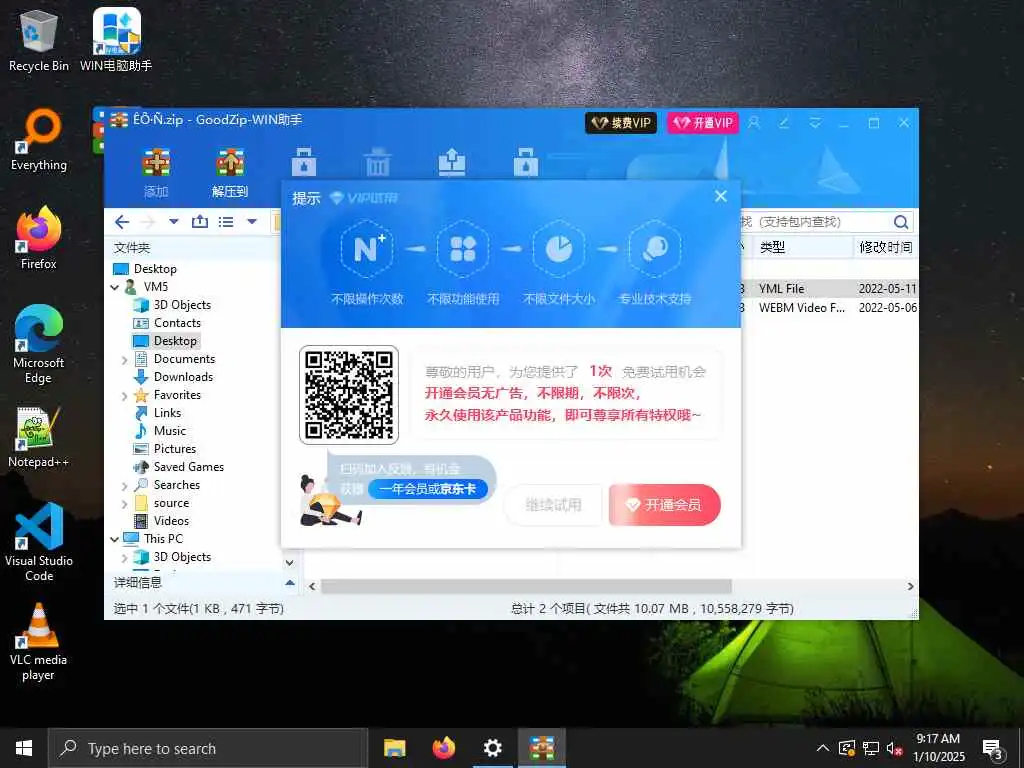Click the 继续试用 button

tap(553, 505)
